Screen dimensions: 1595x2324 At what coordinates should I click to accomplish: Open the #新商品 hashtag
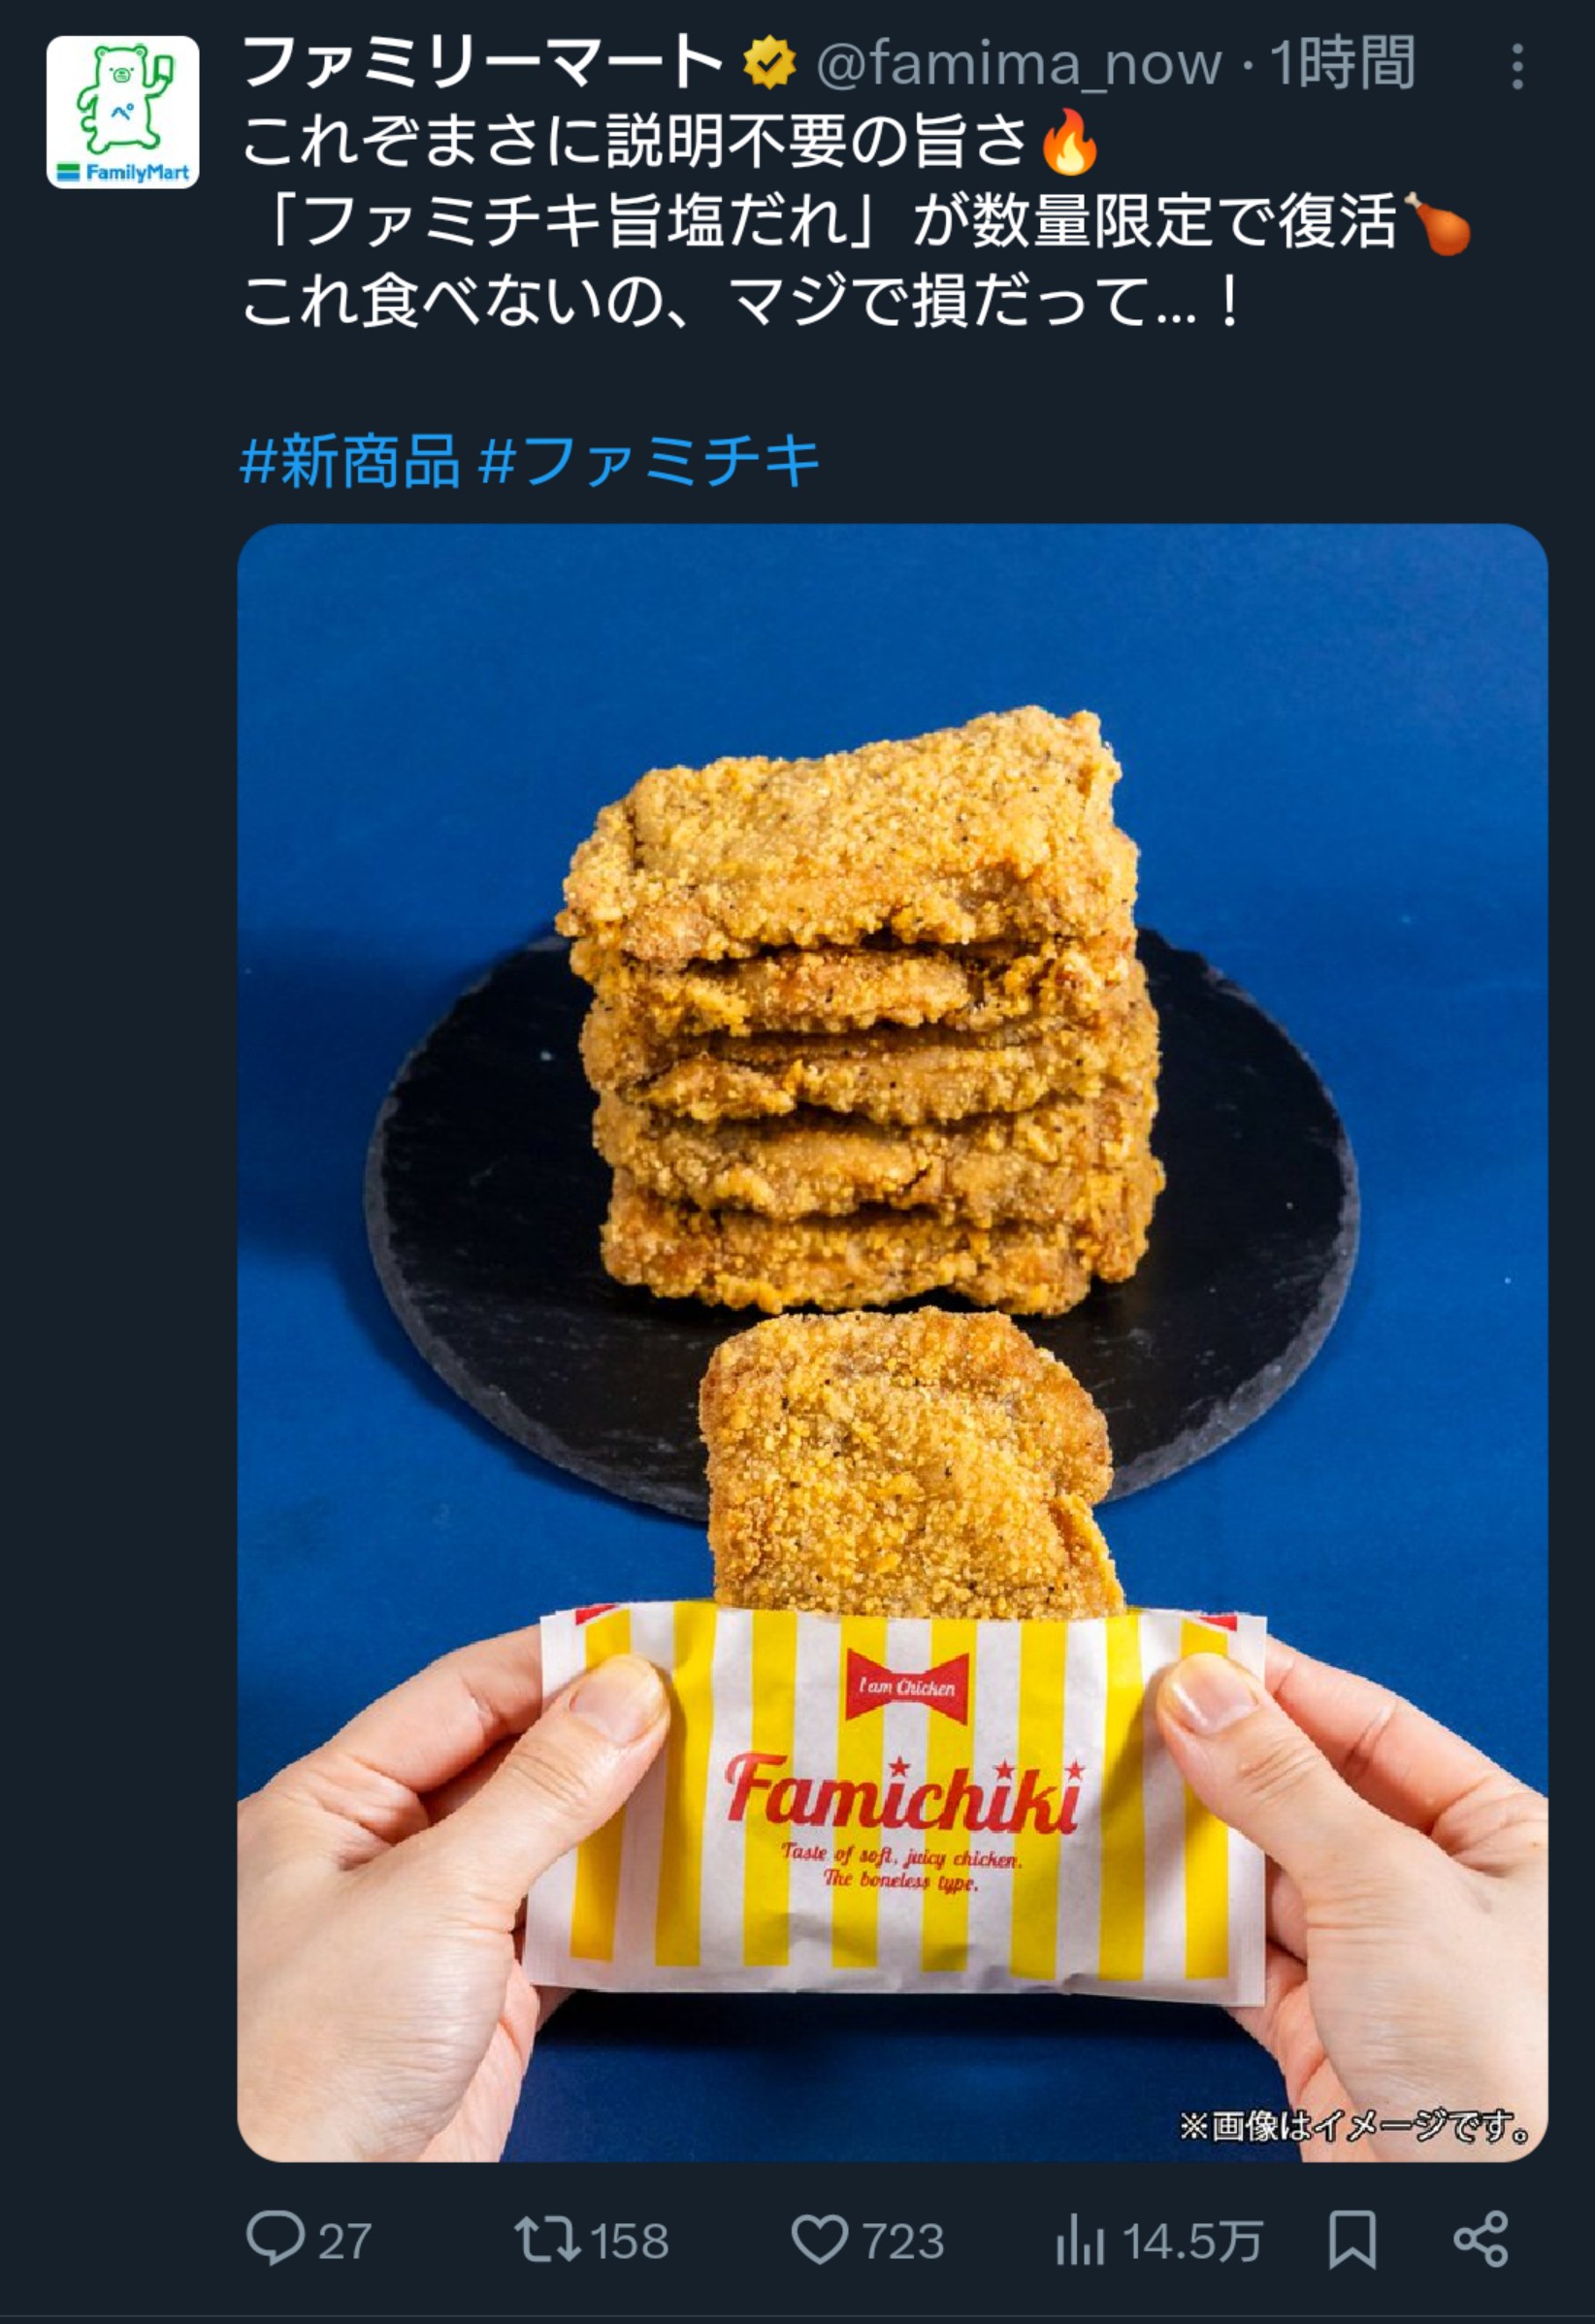(x=350, y=461)
